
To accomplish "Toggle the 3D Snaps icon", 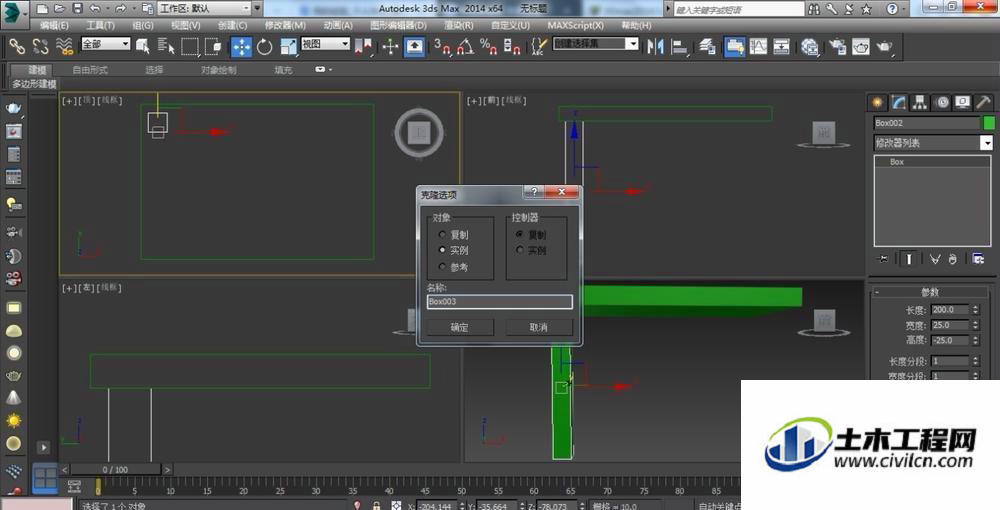I will pyautogui.click(x=441, y=46).
